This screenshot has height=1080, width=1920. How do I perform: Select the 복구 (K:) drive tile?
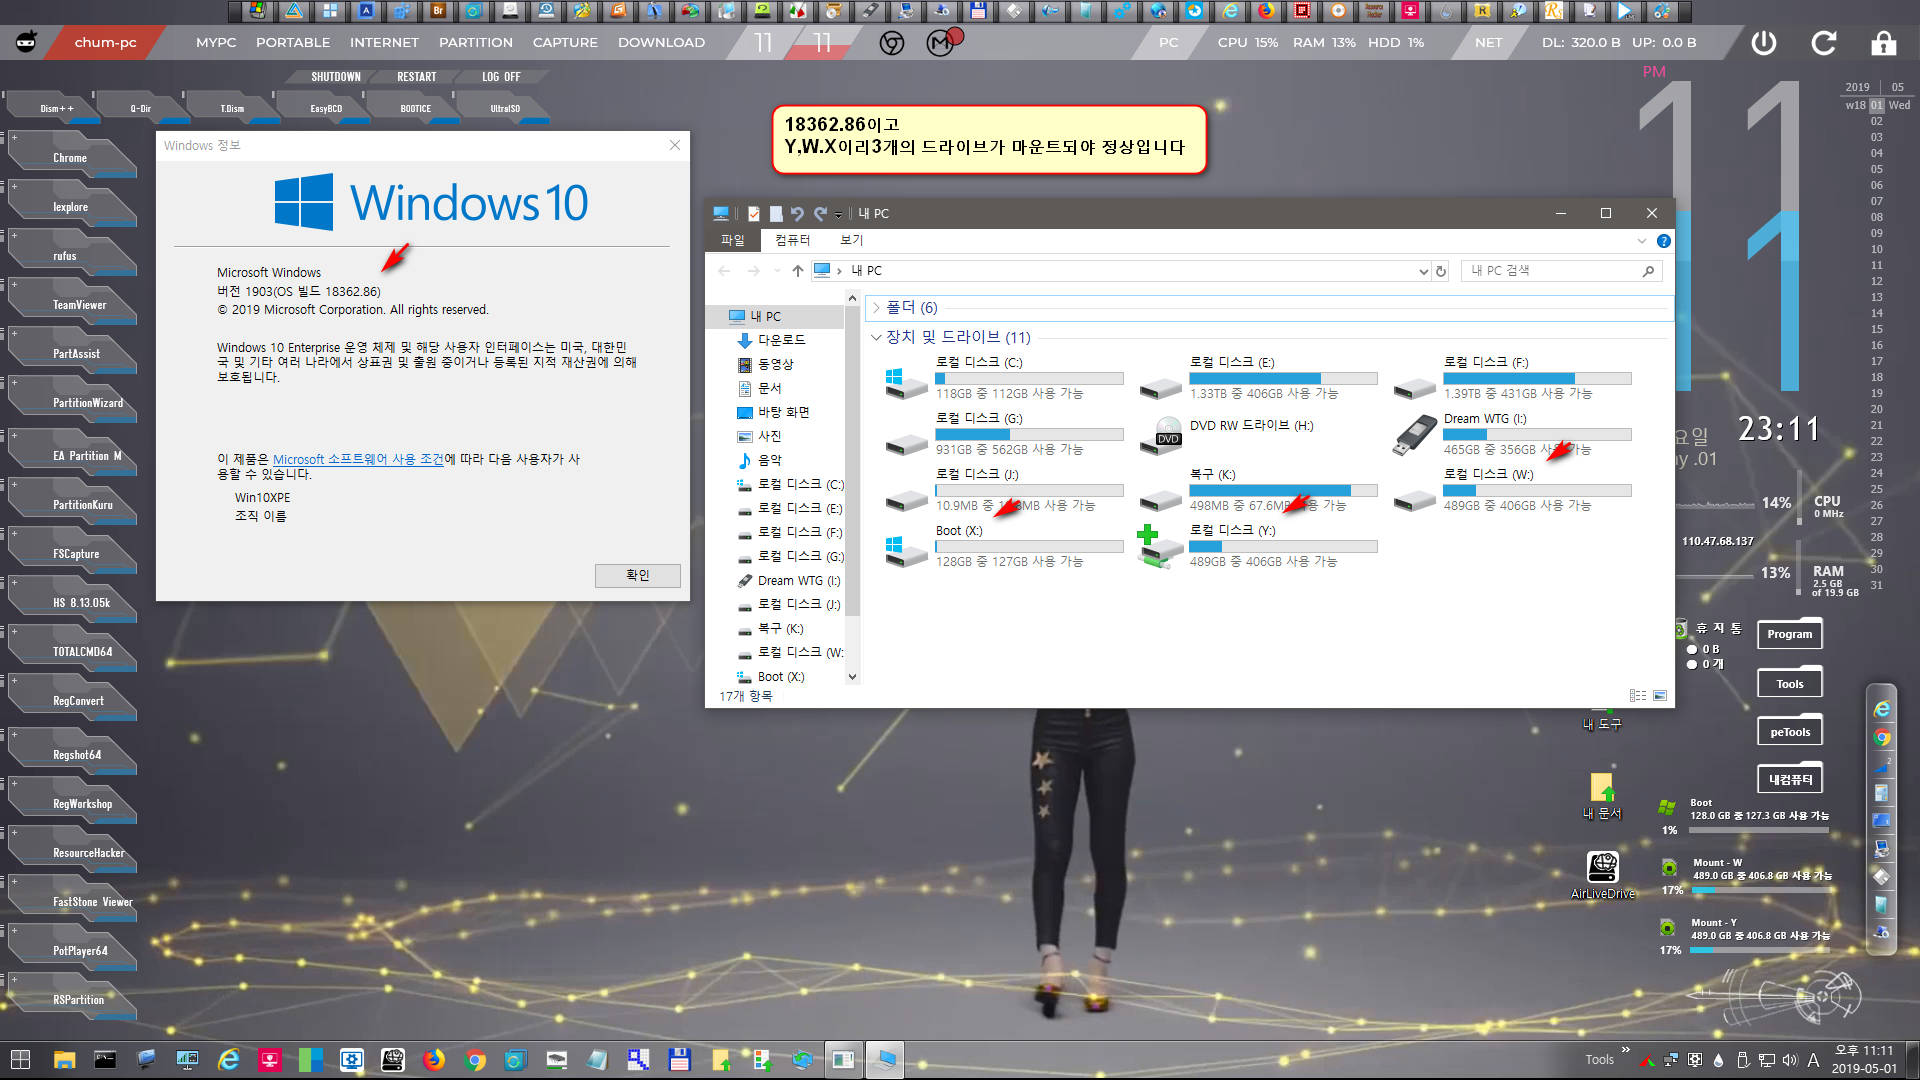[x=1258, y=490]
